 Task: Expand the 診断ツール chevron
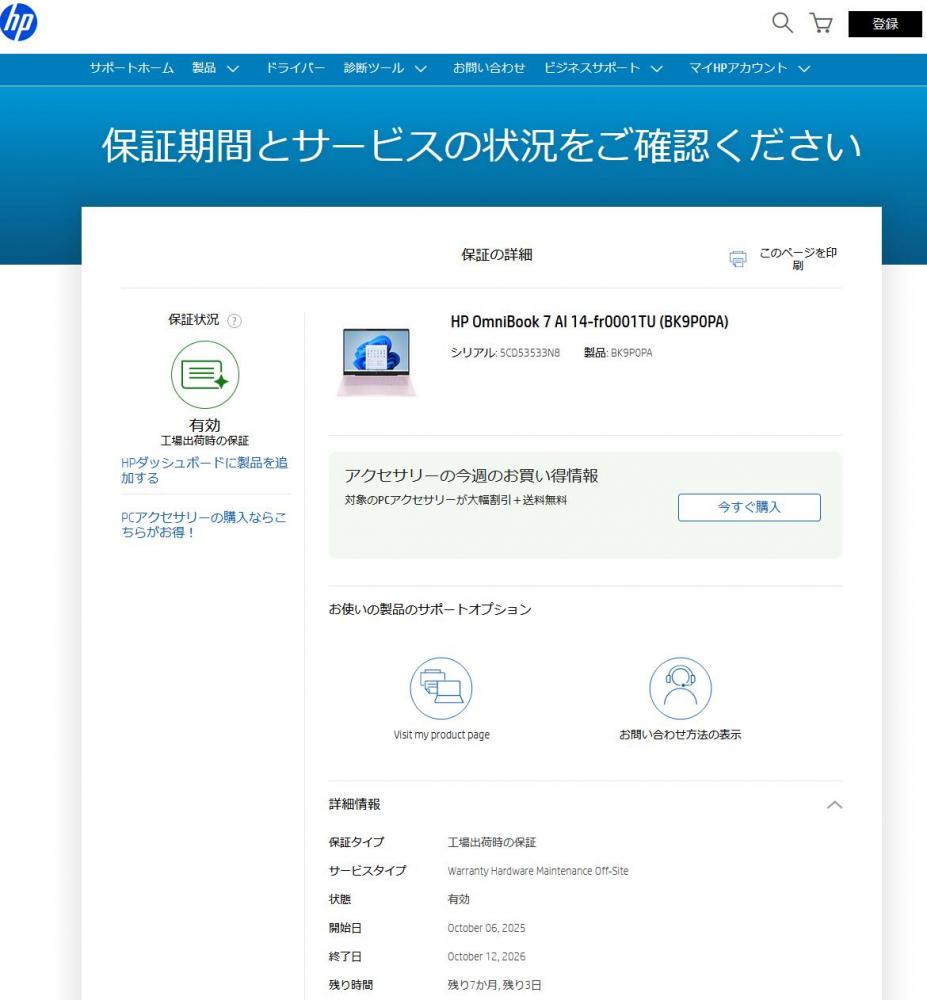(x=421, y=68)
